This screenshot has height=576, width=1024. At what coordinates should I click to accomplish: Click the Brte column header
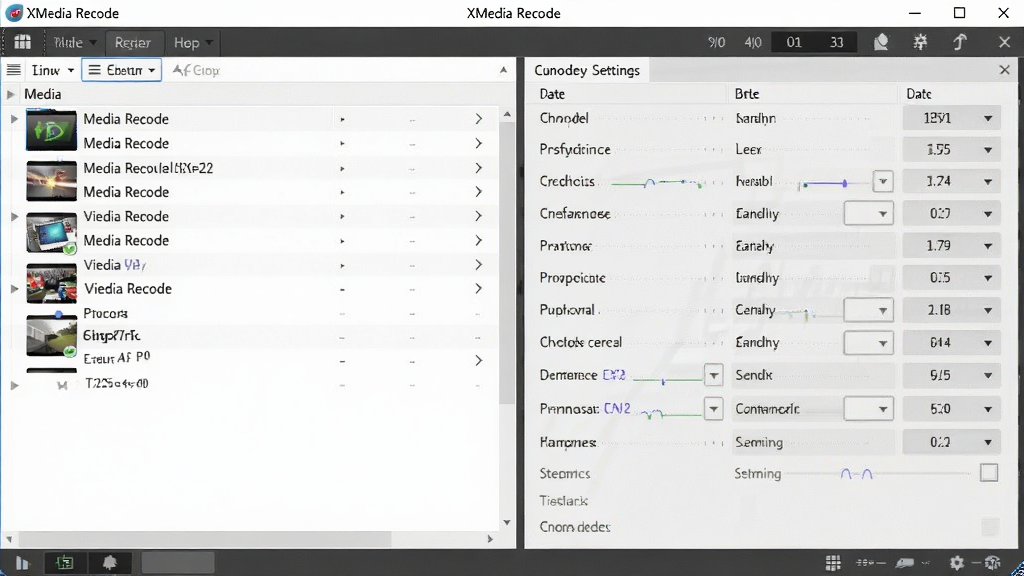[746, 94]
